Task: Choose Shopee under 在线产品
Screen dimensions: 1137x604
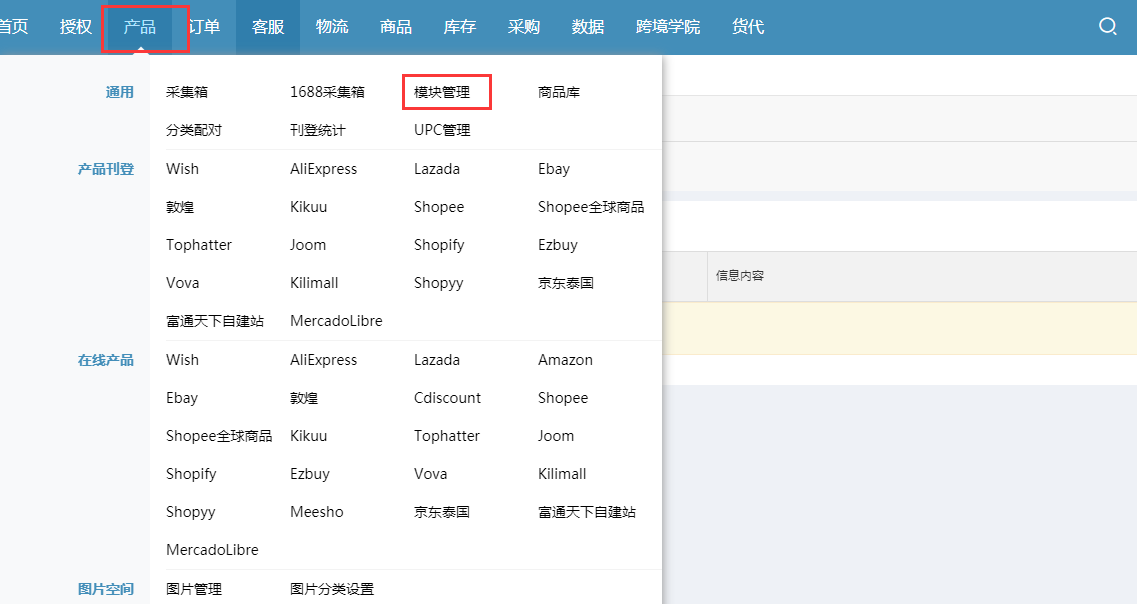Action: pos(563,398)
